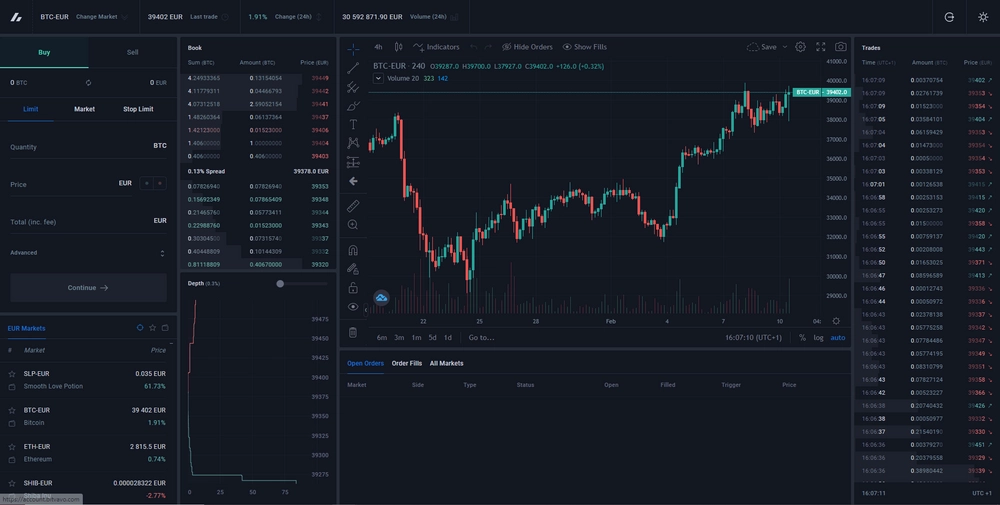Set chart range to 5d
The image size is (1000, 505).
pos(432,337)
